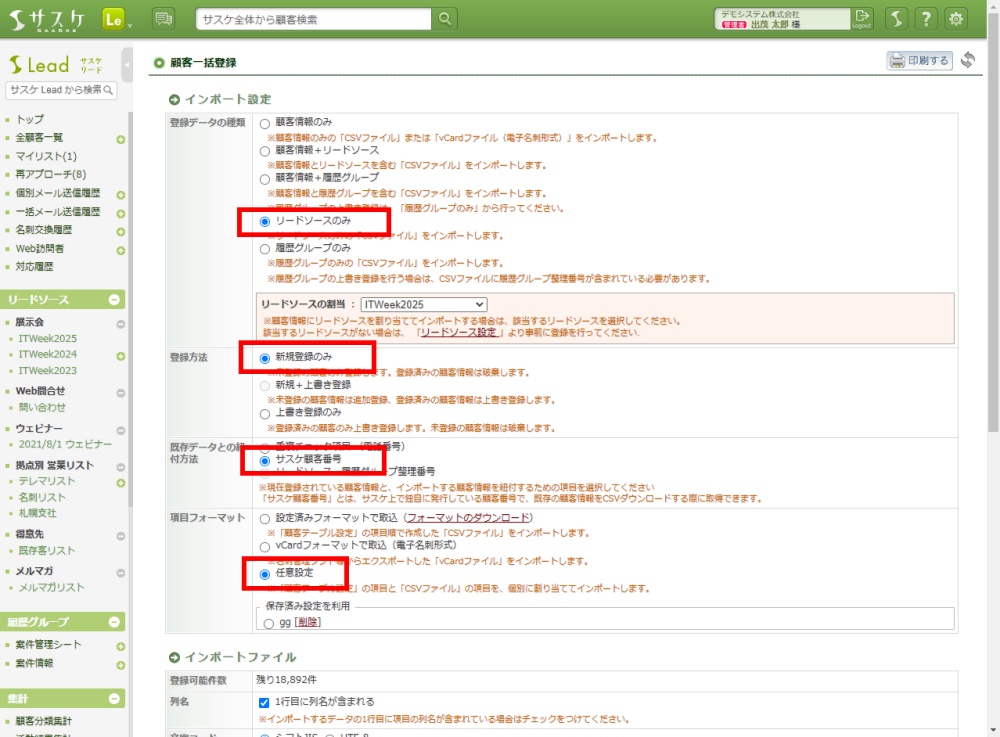
Task: Collapse the リードソース section header
Action: [114, 300]
